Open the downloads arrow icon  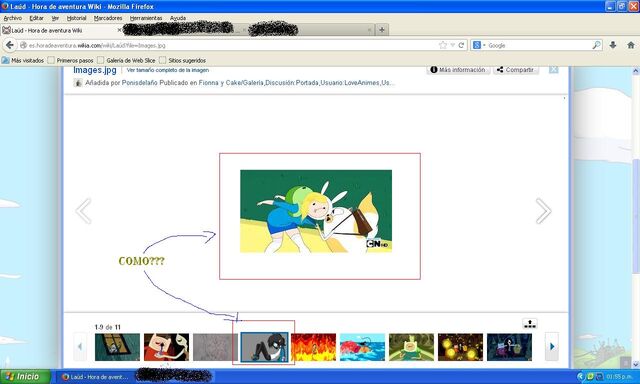tap(613, 45)
